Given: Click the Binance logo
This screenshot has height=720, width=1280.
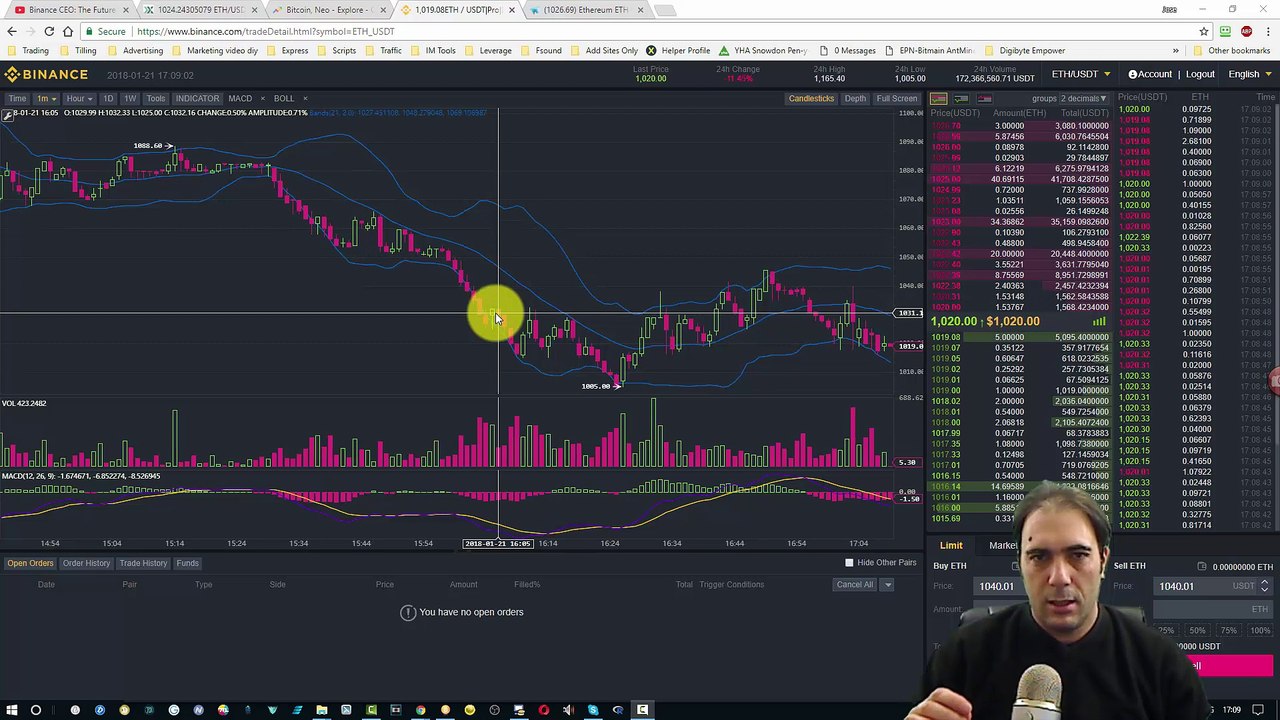Looking at the screenshot, I should (47, 74).
